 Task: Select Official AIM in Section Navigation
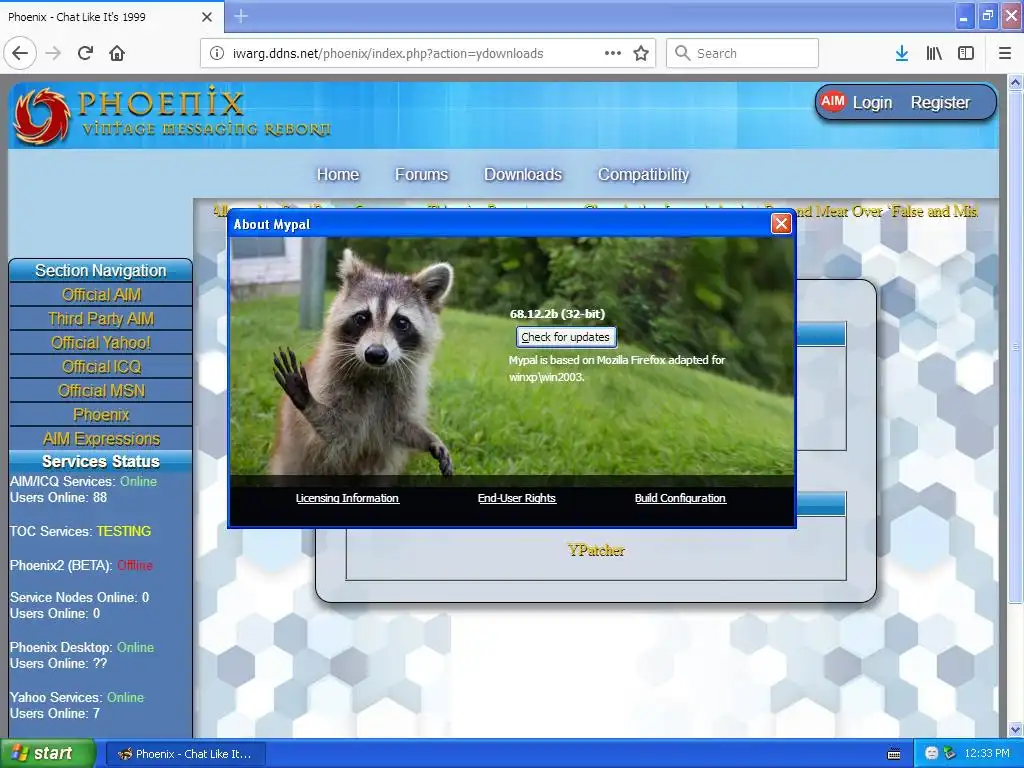tap(101, 295)
